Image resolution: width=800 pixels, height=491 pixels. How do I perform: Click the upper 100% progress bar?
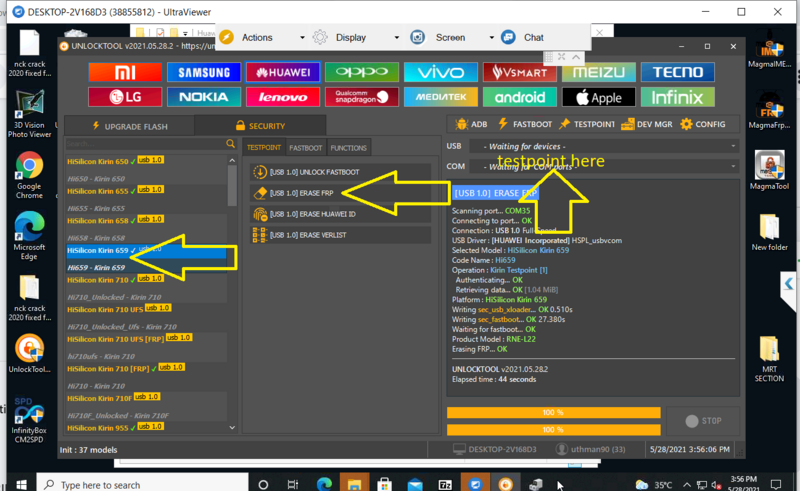click(554, 412)
